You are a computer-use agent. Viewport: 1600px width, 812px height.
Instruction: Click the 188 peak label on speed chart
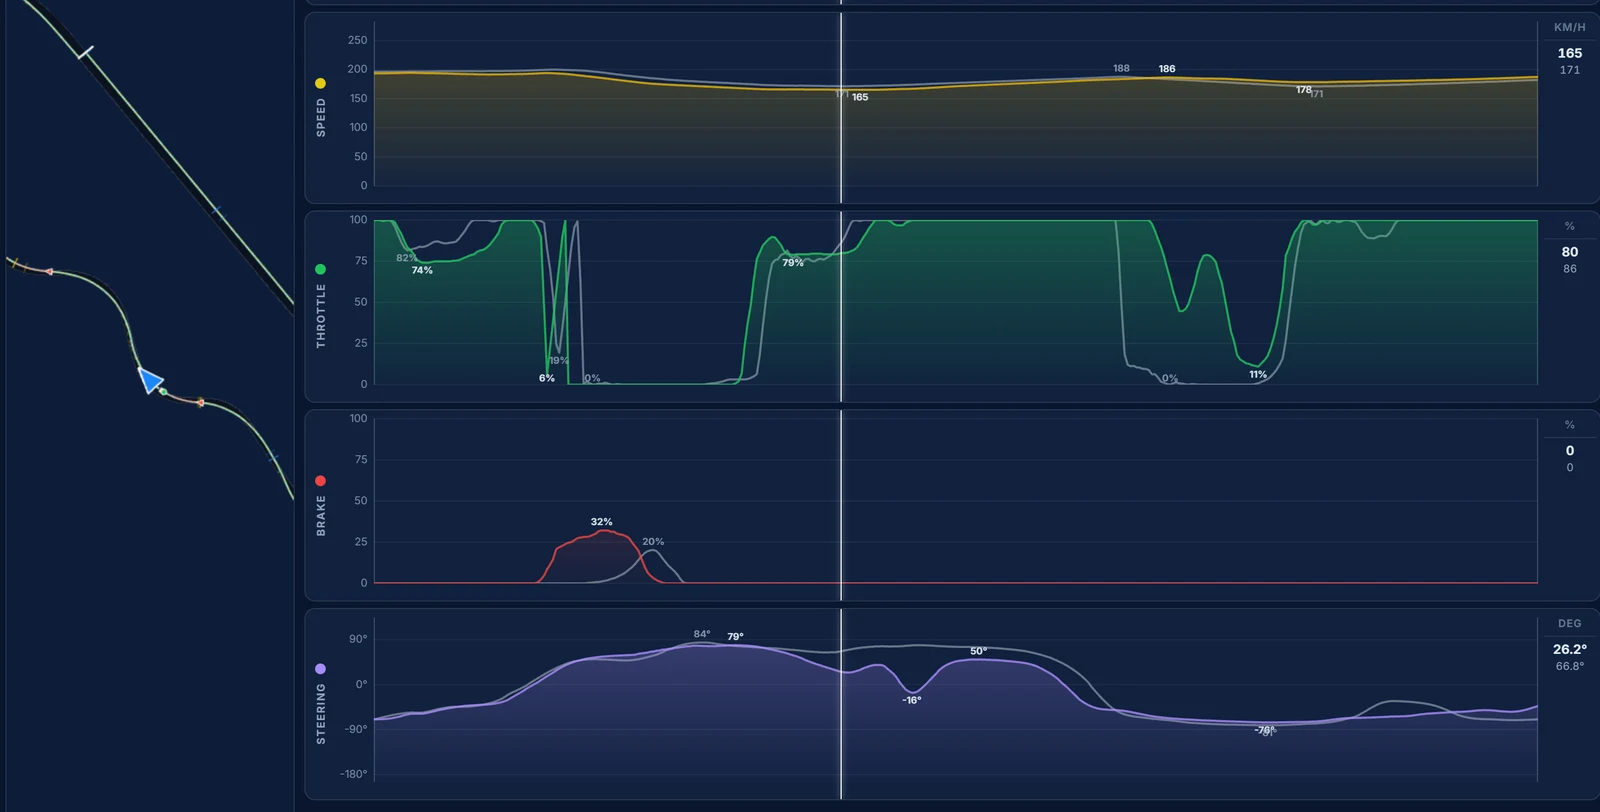click(x=1121, y=69)
